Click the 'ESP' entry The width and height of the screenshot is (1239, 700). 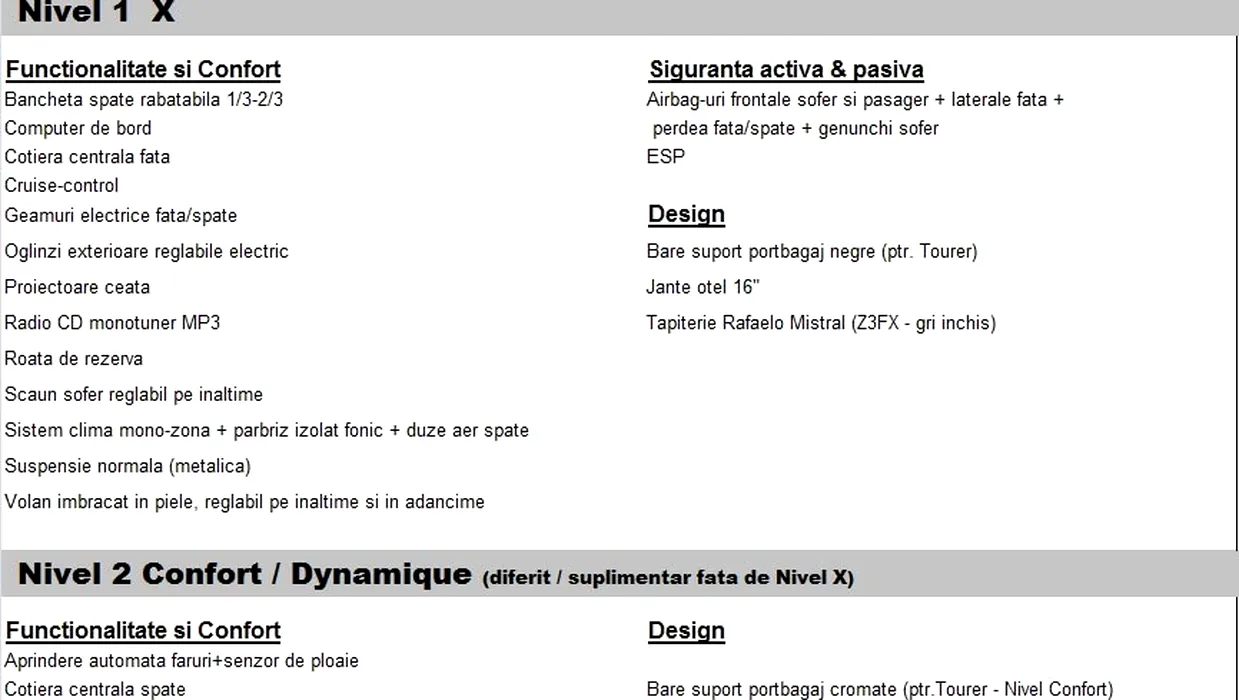pos(666,157)
